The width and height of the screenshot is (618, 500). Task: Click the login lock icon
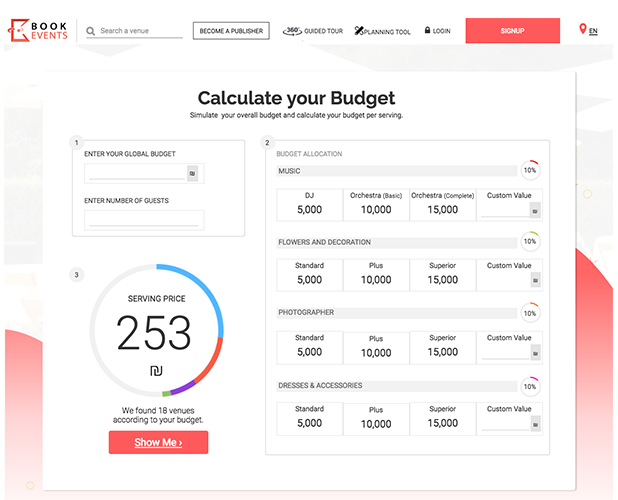pyautogui.click(x=427, y=30)
